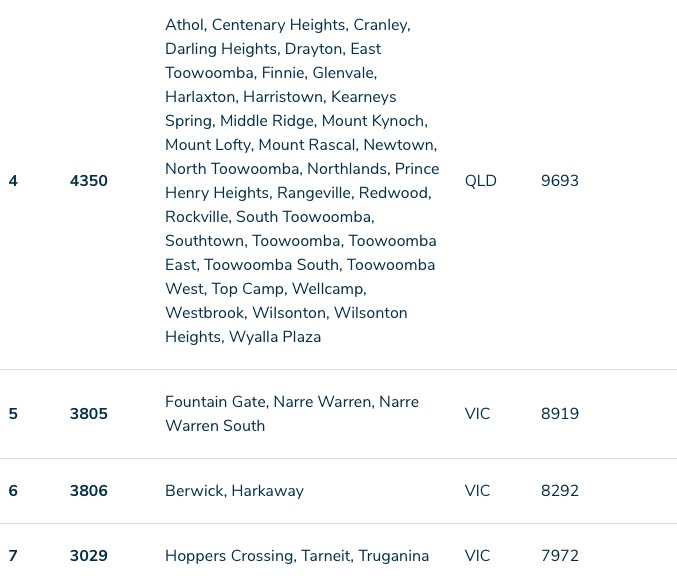The width and height of the screenshot is (677, 587).
Task: Click the value 8919
Action: (x=560, y=413)
